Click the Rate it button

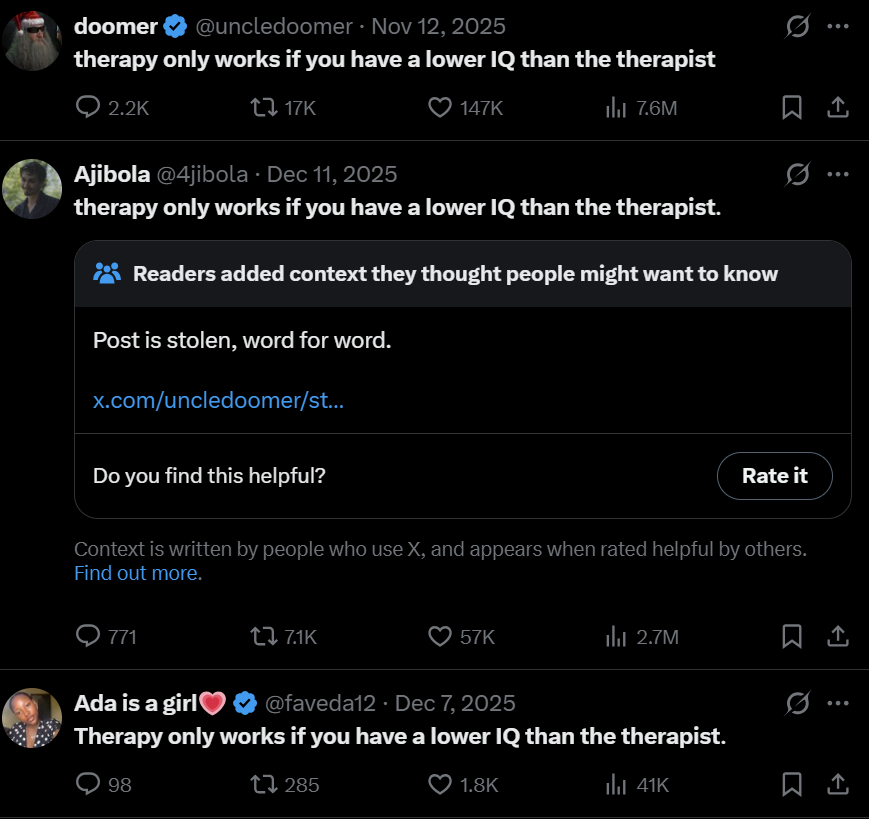coord(774,476)
